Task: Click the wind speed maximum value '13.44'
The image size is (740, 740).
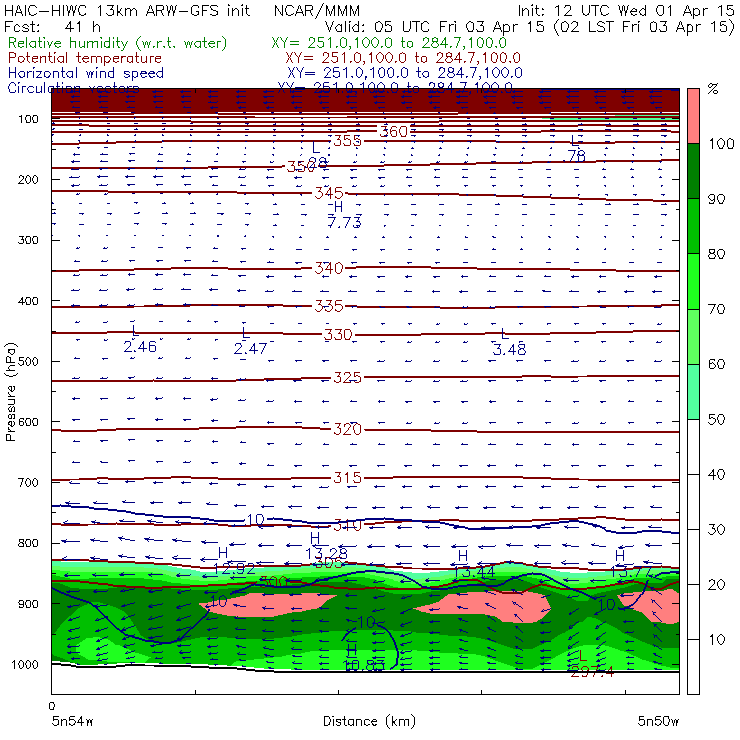Action: tap(474, 572)
